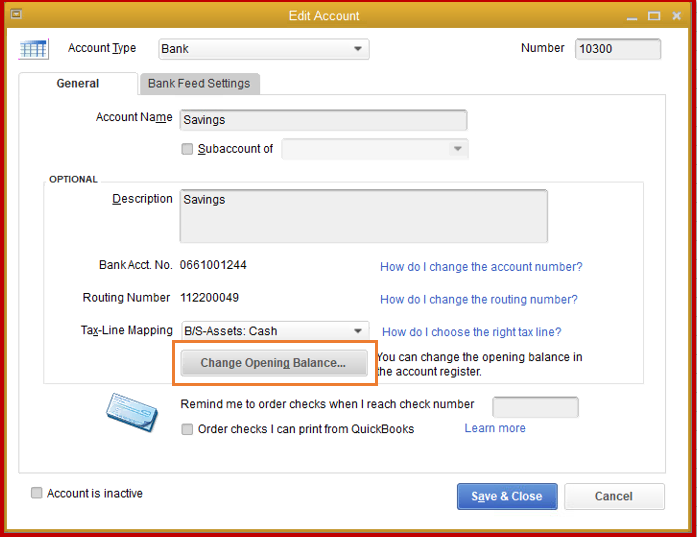The width and height of the screenshot is (697, 537).
Task: Switch to Bank Feed Settings tab
Action: [x=199, y=84]
